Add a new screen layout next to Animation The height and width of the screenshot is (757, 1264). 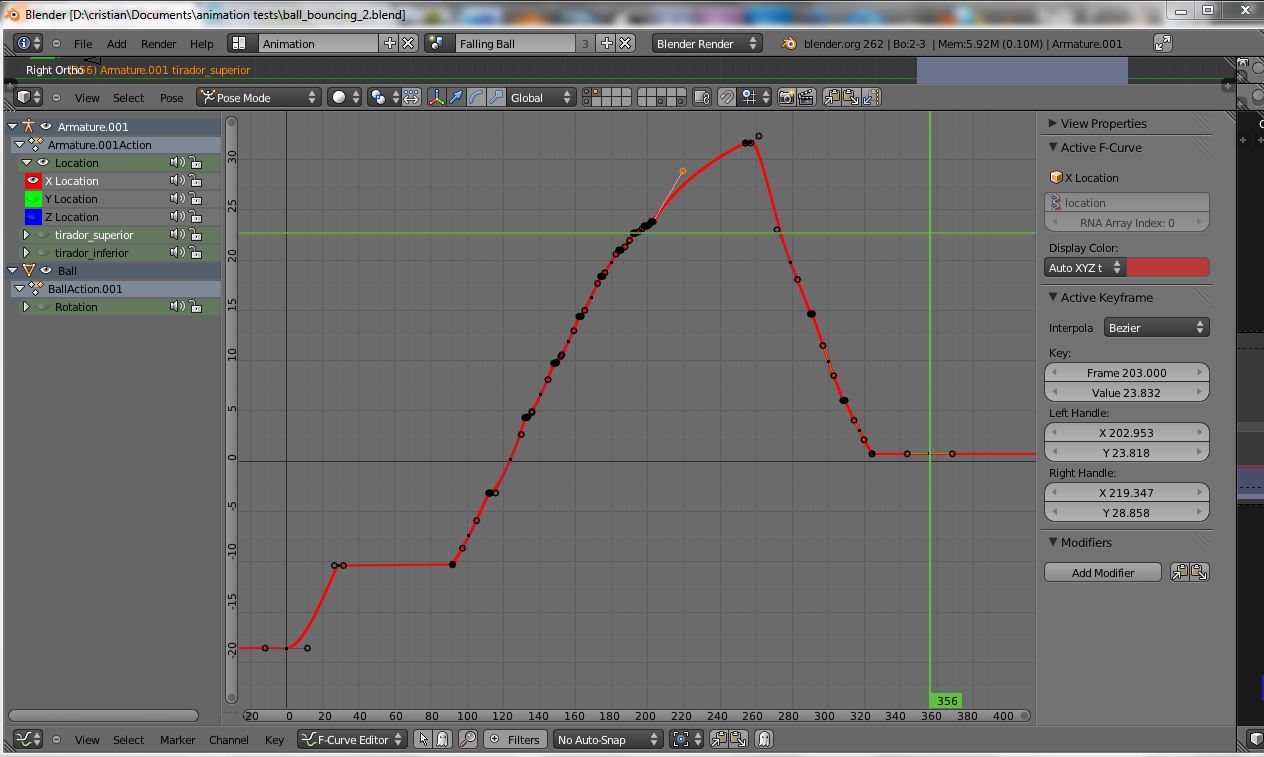389,43
